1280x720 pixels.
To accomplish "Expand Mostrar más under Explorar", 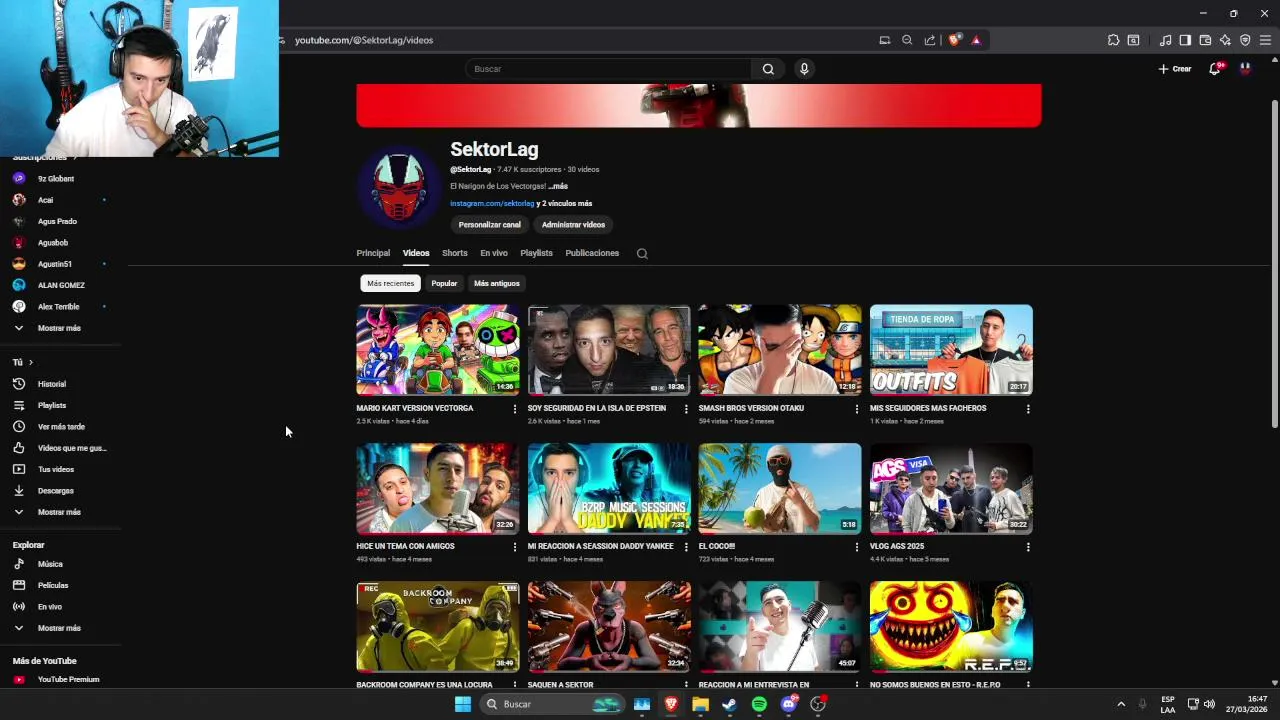I will 60,628.
